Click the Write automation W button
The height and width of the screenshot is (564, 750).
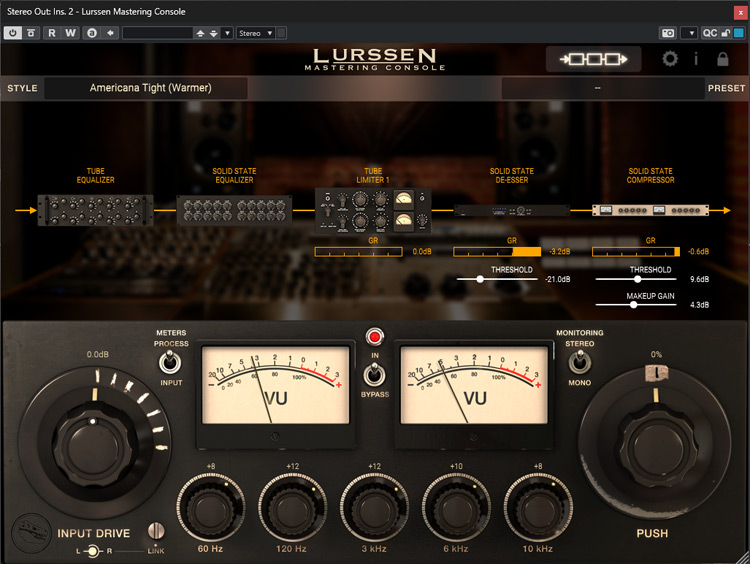(x=70, y=33)
